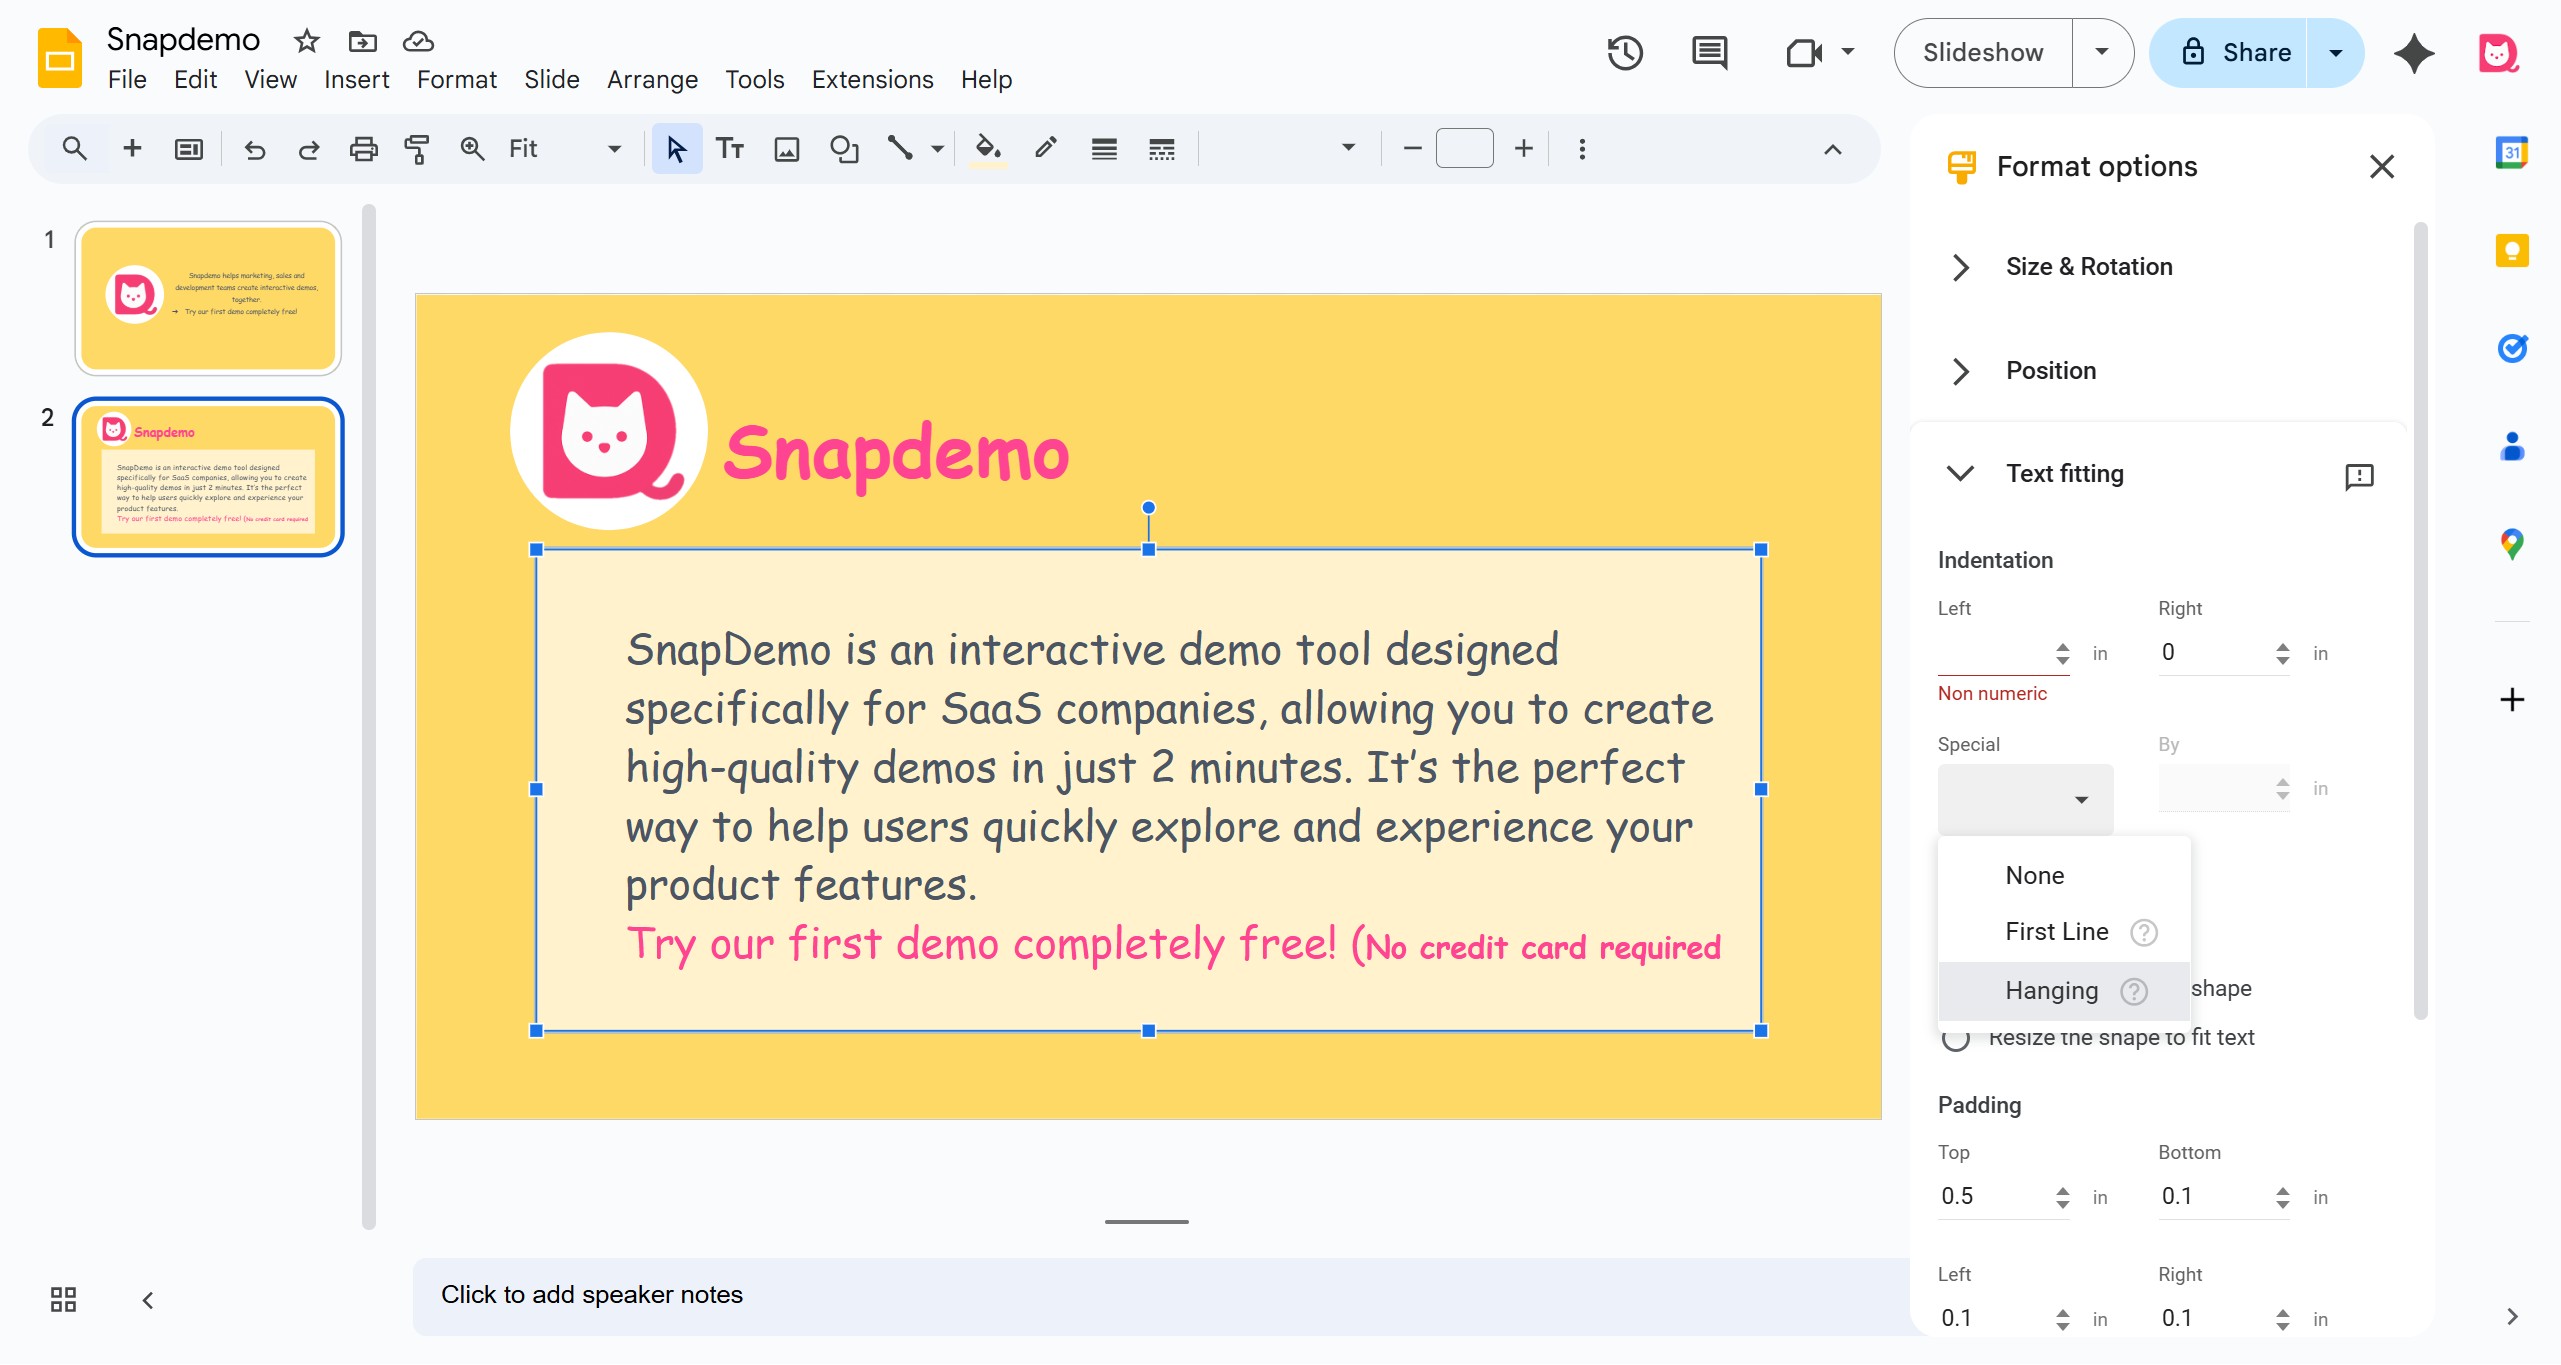Add a new slide with plus icon
Image resolution: width=2561 pixels, height=1365 pixels.
(x=131, y=149)
